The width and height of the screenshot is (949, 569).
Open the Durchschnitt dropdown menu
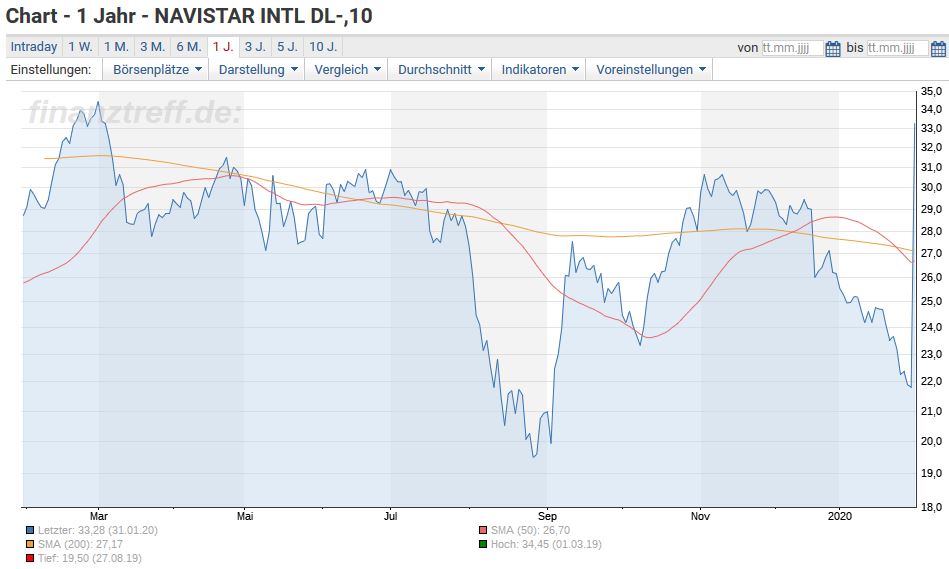[x=440, y=70]
